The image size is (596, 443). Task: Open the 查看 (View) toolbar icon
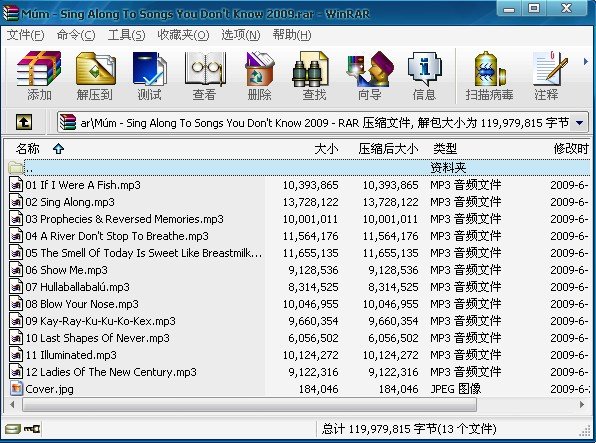pos(204,76)
